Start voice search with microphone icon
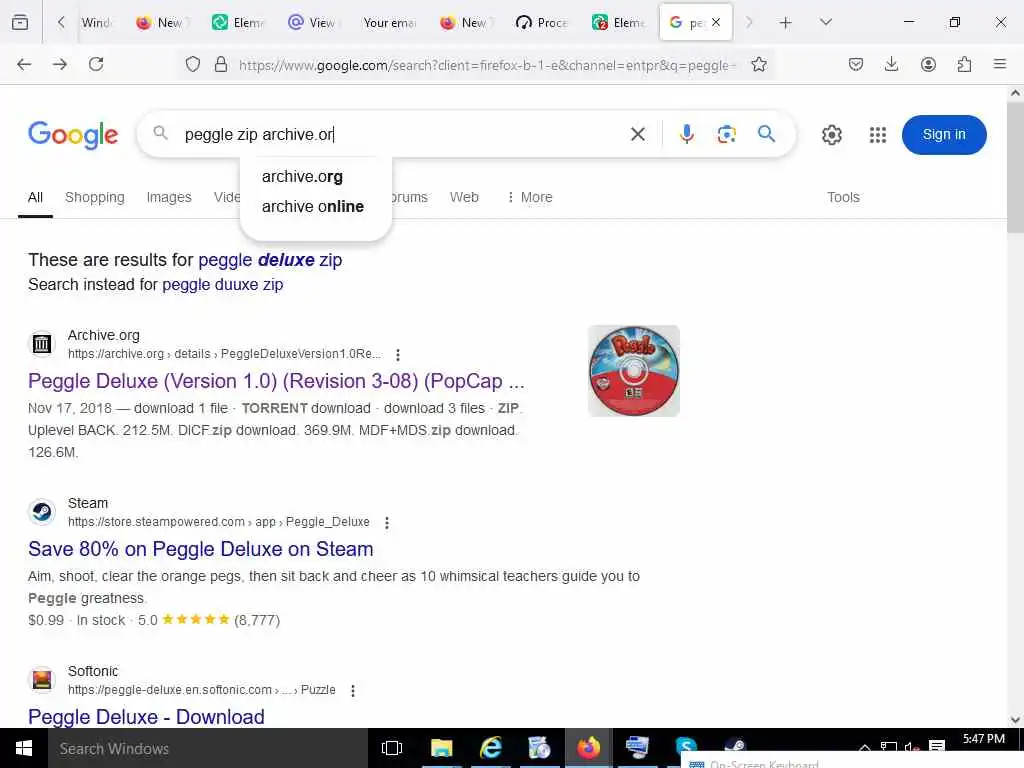Screen dimensions: 1024x768 686,135
